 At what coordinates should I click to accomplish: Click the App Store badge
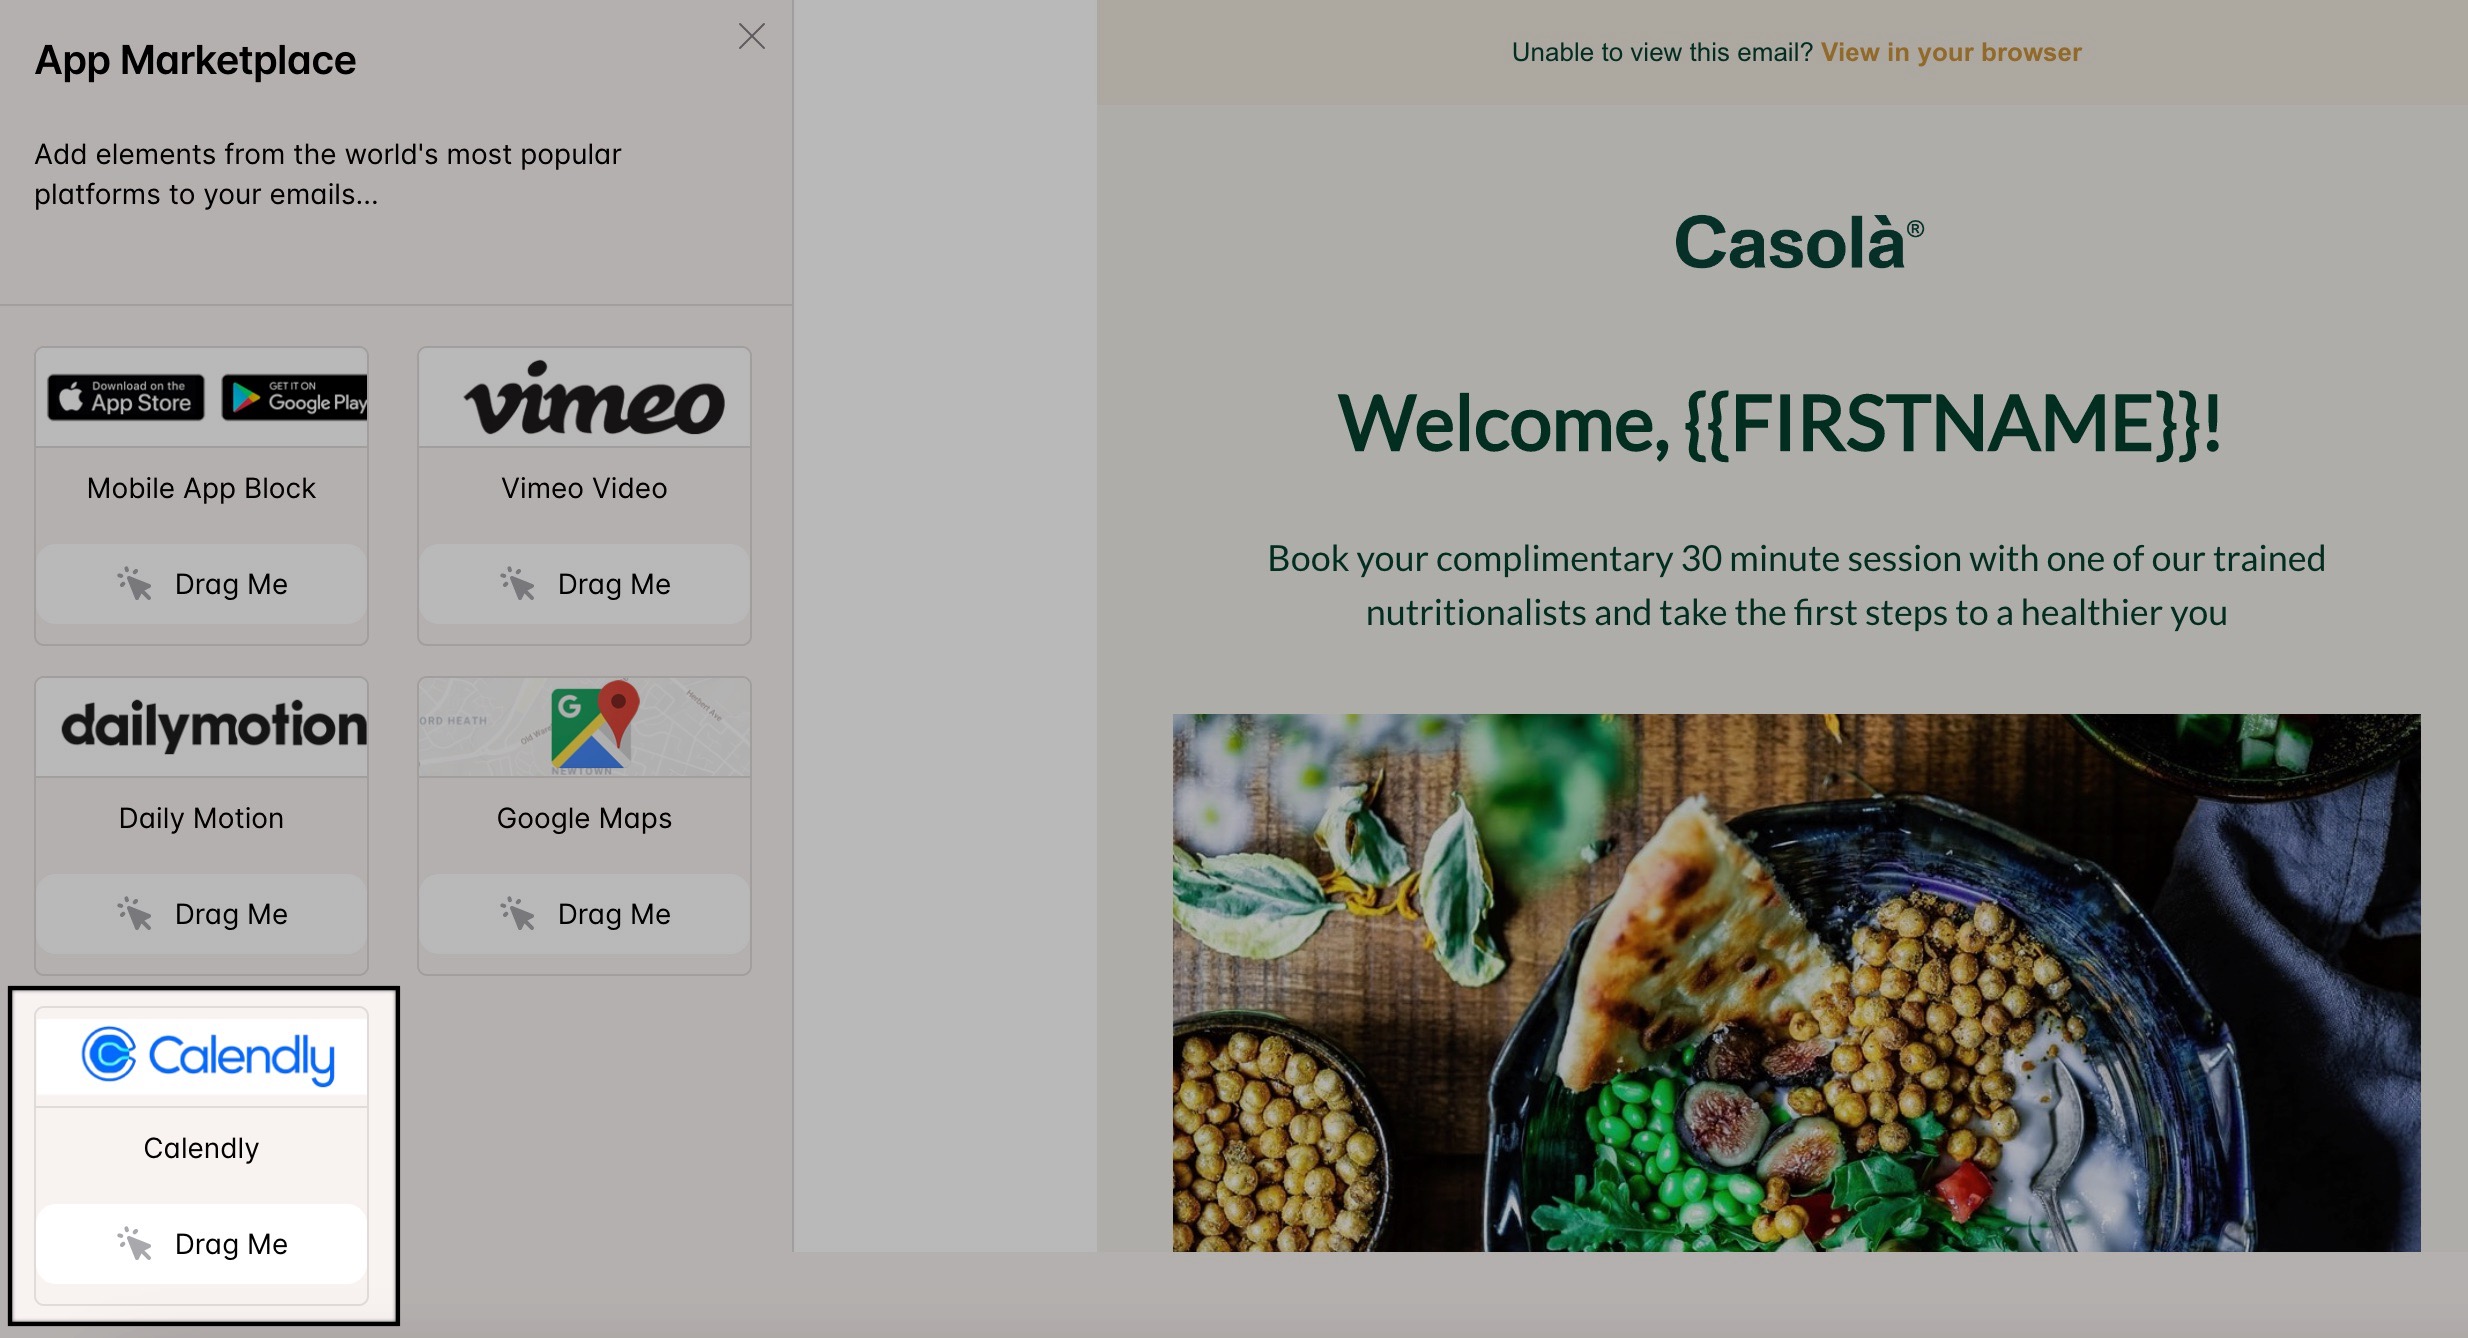126,398
